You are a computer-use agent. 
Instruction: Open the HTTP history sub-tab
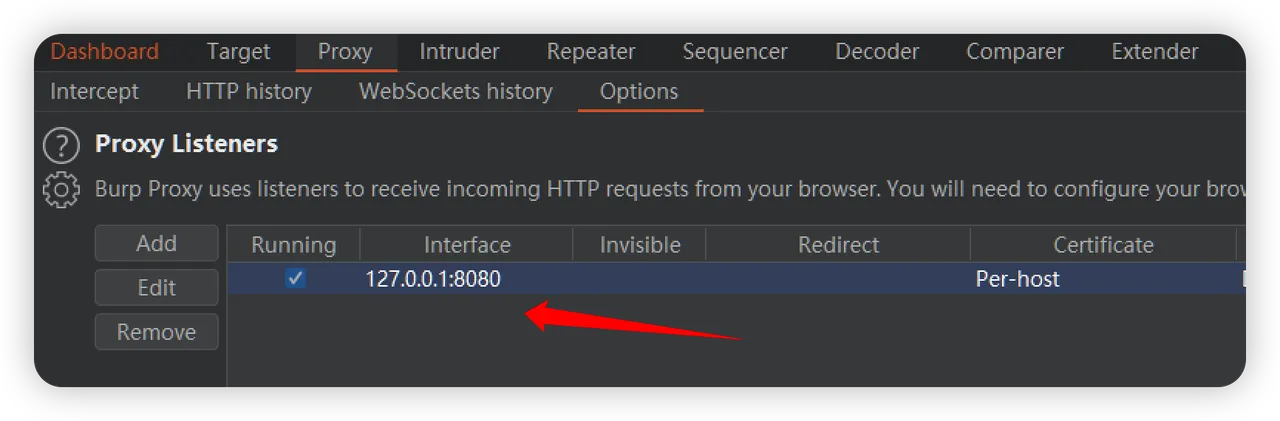(x=249, y=92)
